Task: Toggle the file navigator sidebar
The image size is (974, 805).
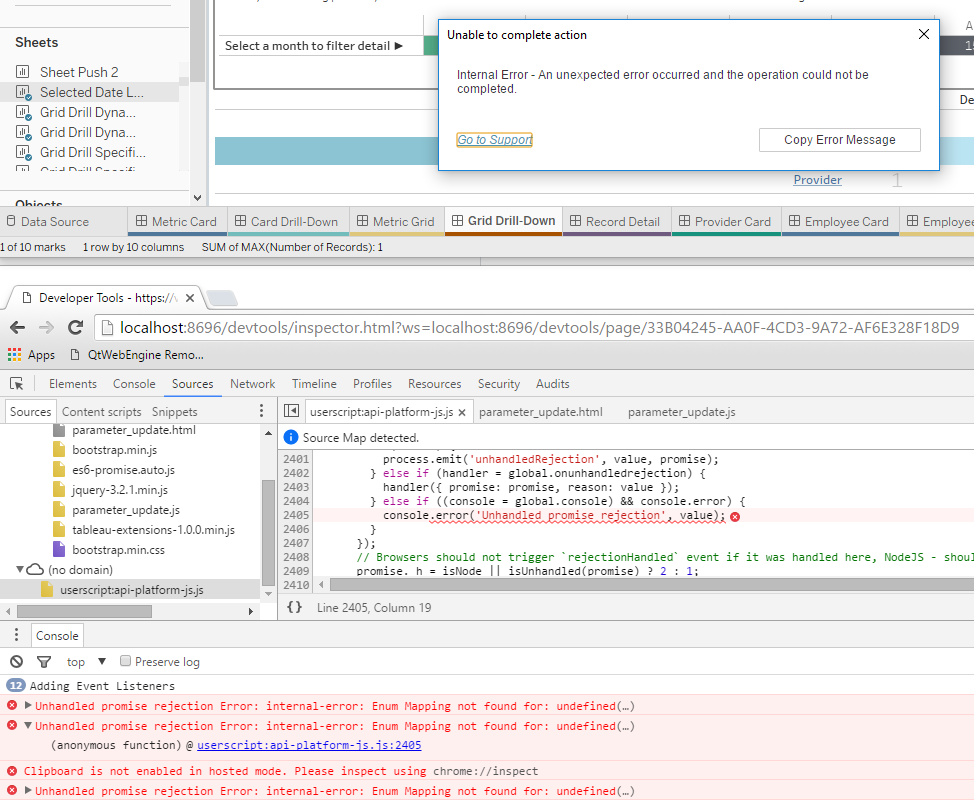Action: coord(291,411)
